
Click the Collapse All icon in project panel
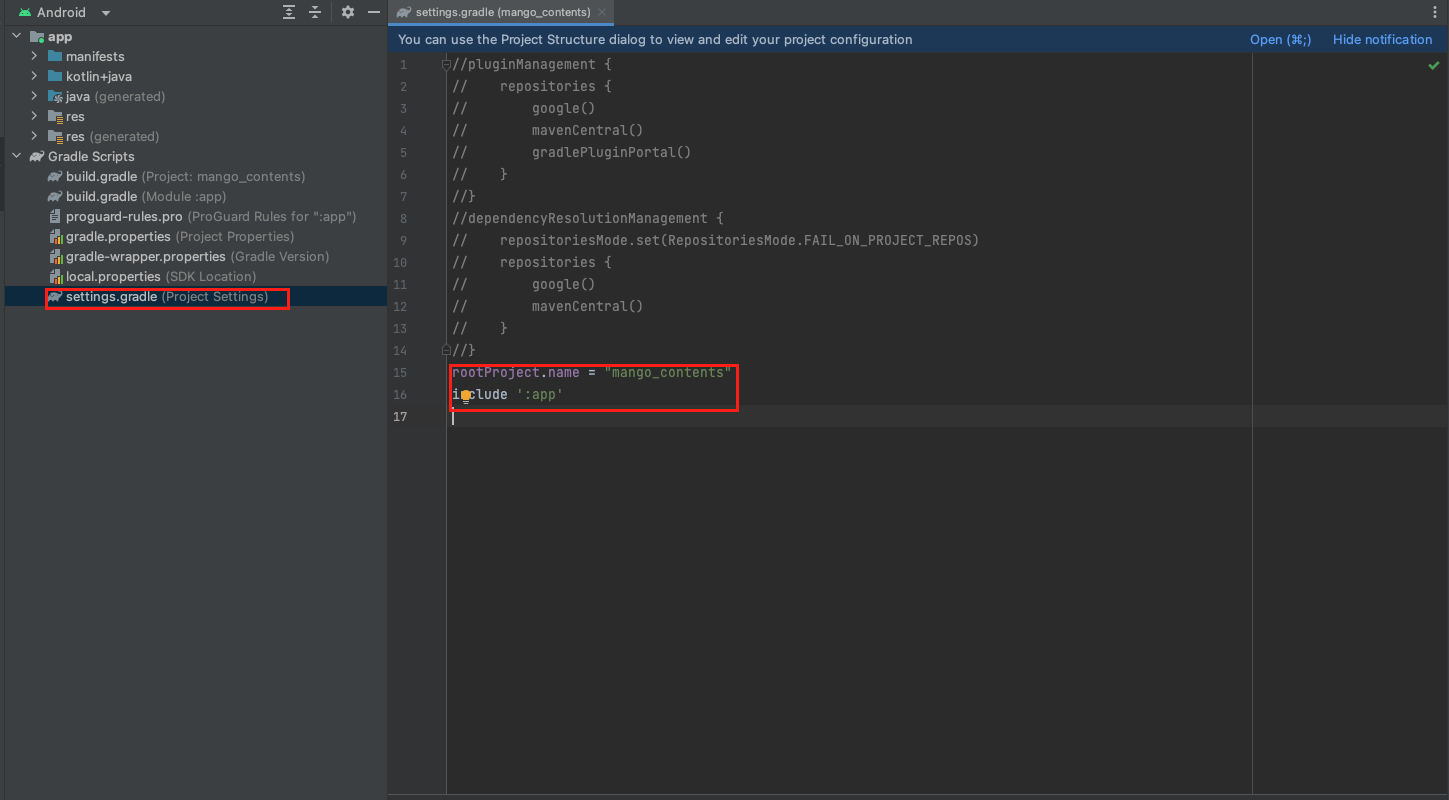click(x=315, y=12)
